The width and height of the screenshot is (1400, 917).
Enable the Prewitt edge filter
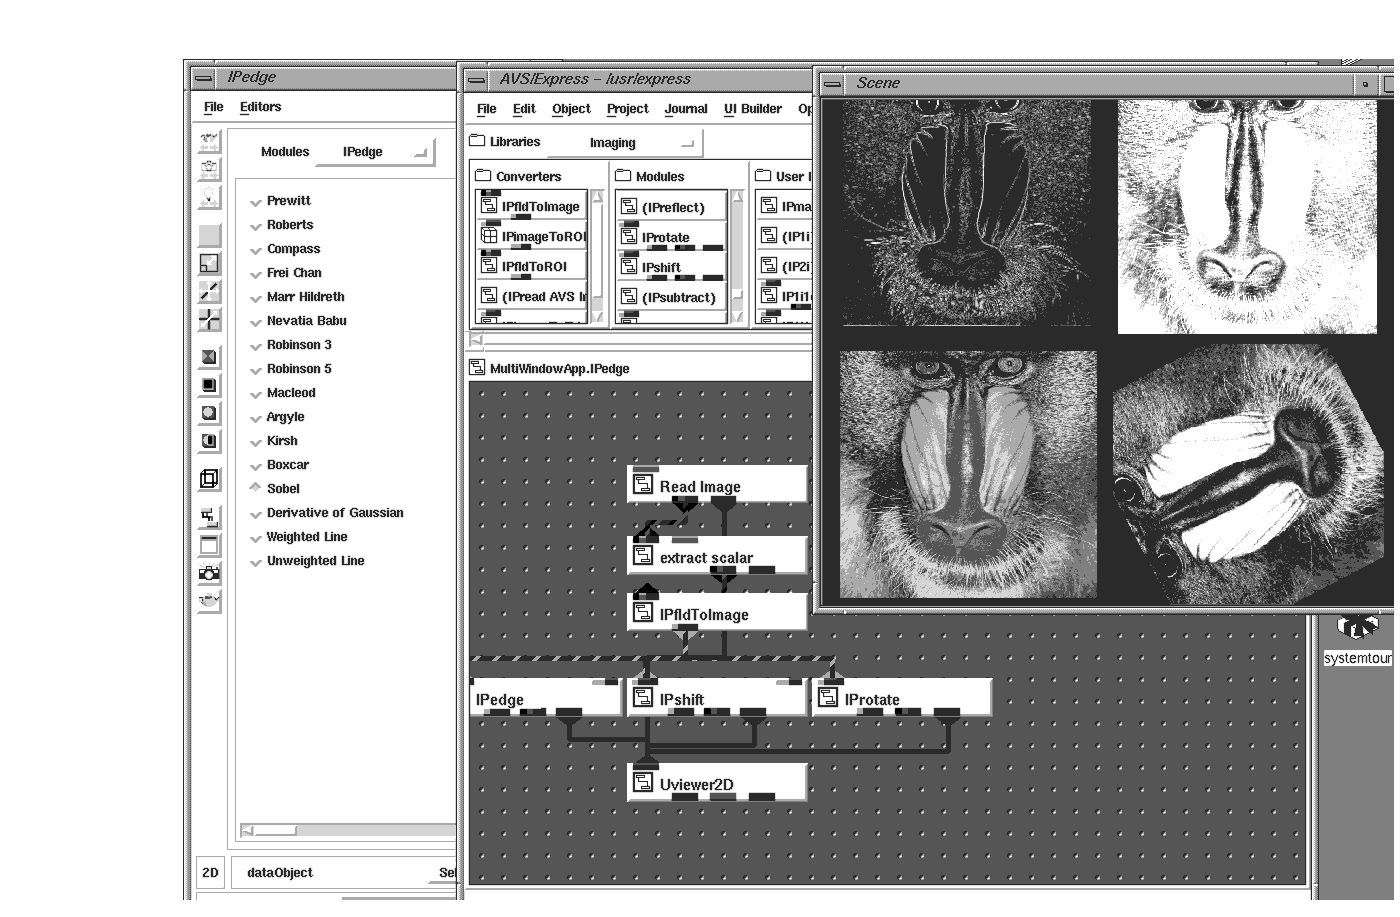[x=256, y=201]
